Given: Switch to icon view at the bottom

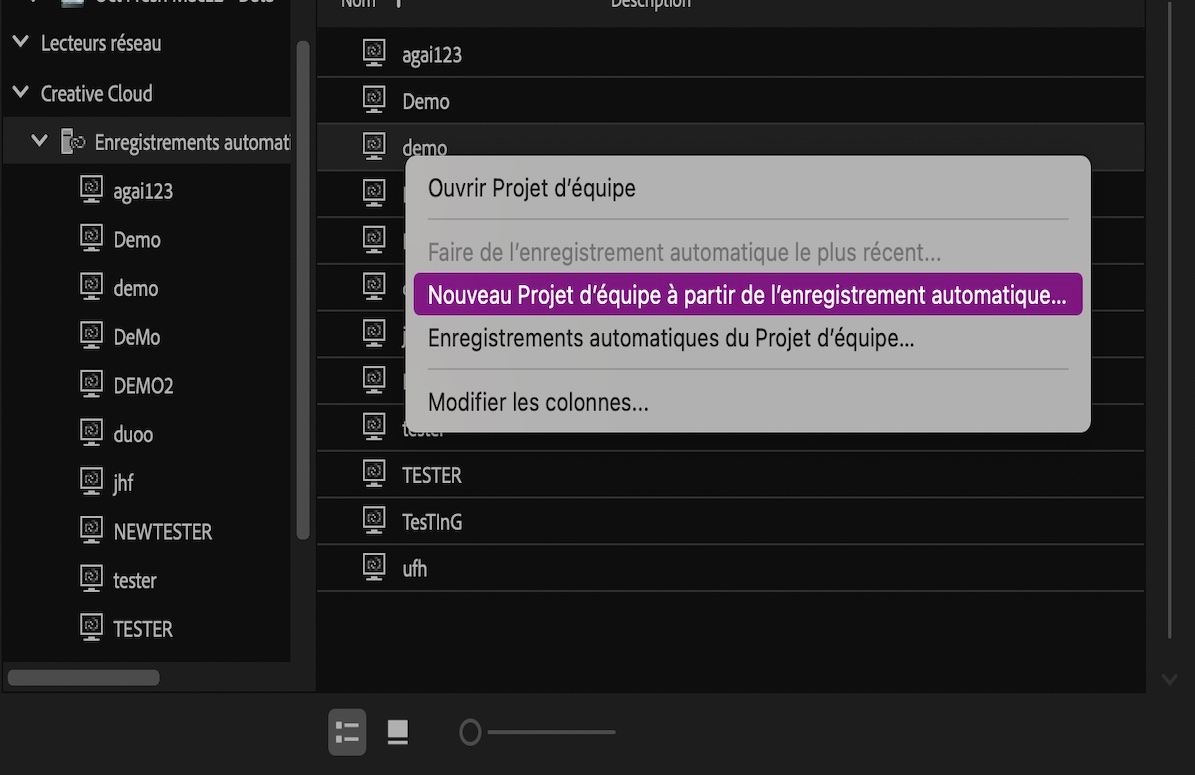Looking at the screenshot, I should click(x=396, y=732).
